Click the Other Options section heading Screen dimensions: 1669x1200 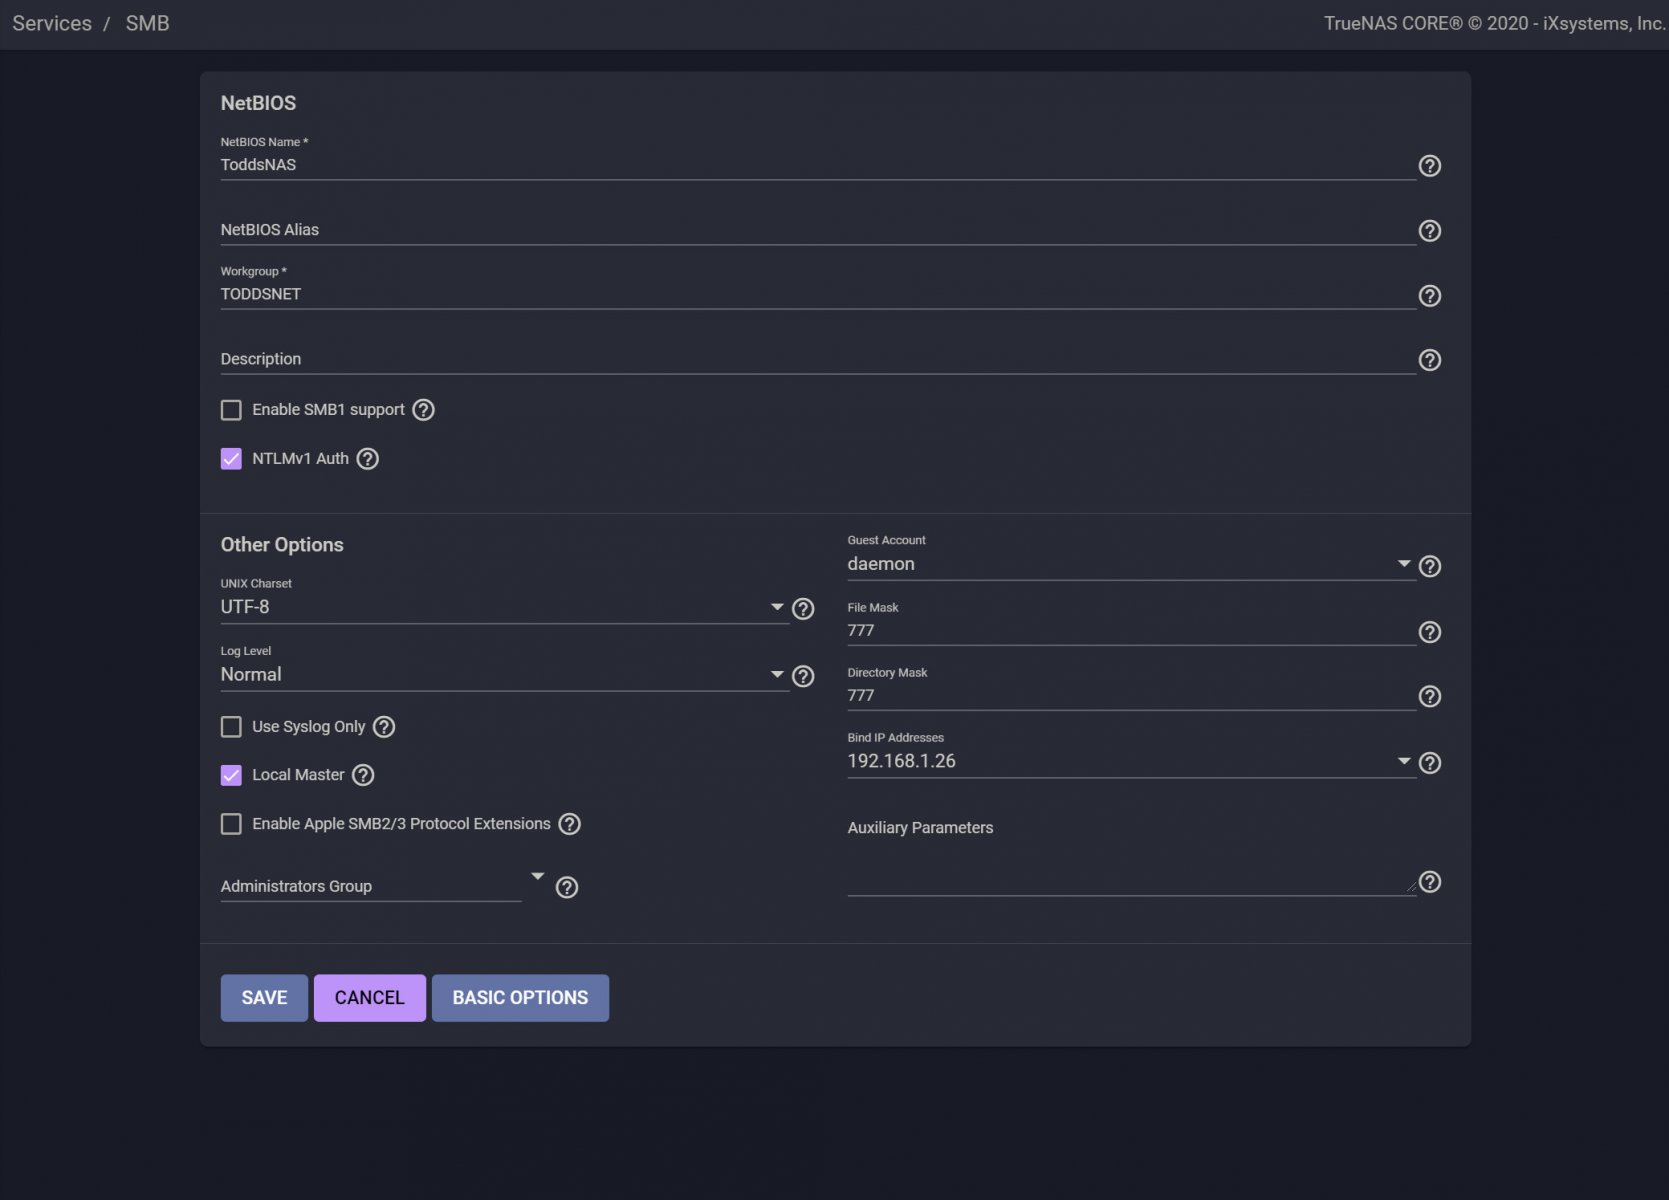click(282, 545)
